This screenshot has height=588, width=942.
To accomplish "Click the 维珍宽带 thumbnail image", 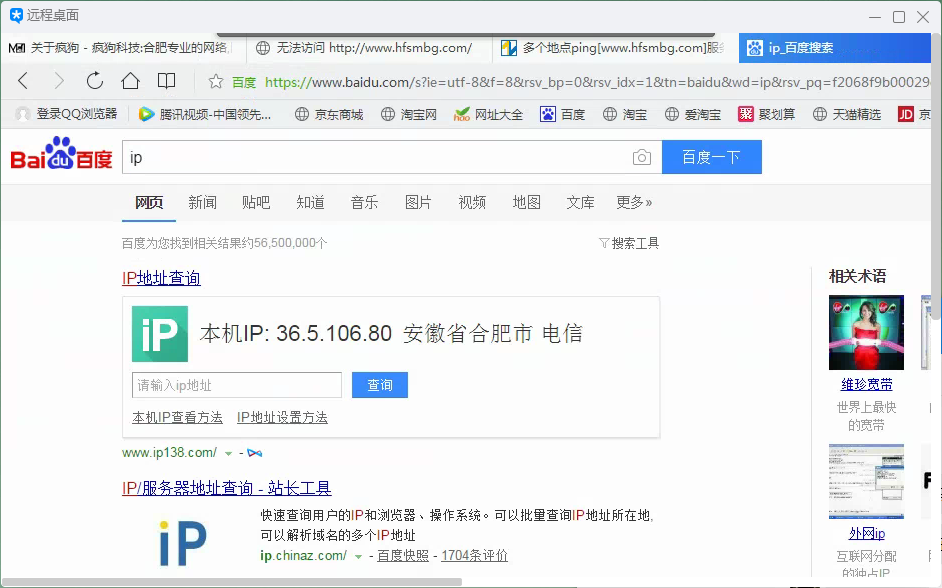I will pos(866,332).
